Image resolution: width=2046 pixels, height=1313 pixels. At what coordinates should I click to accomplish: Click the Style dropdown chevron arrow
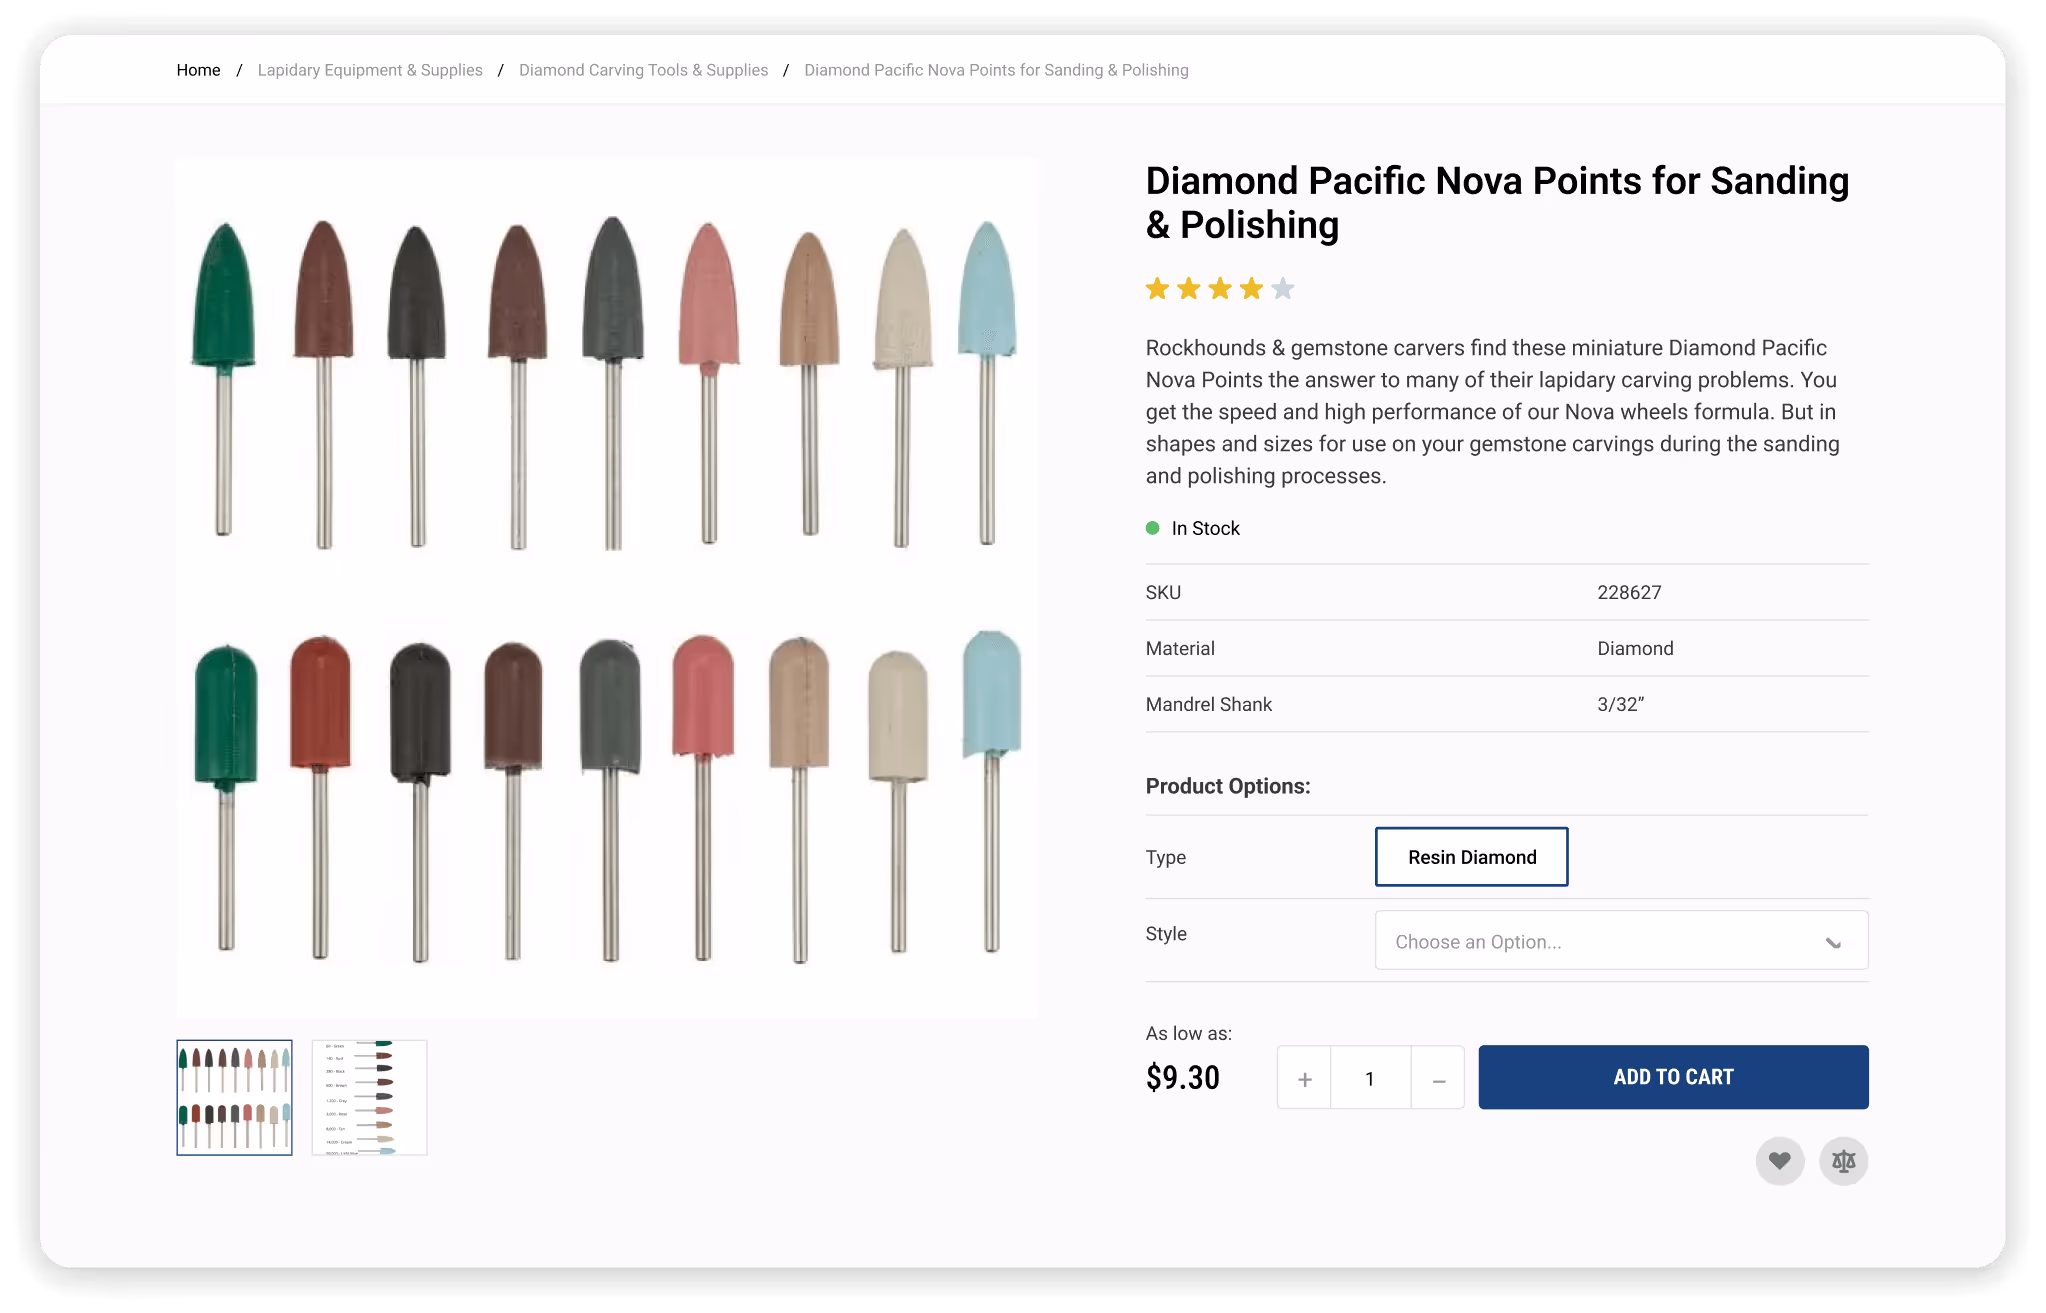(1834, 941)
